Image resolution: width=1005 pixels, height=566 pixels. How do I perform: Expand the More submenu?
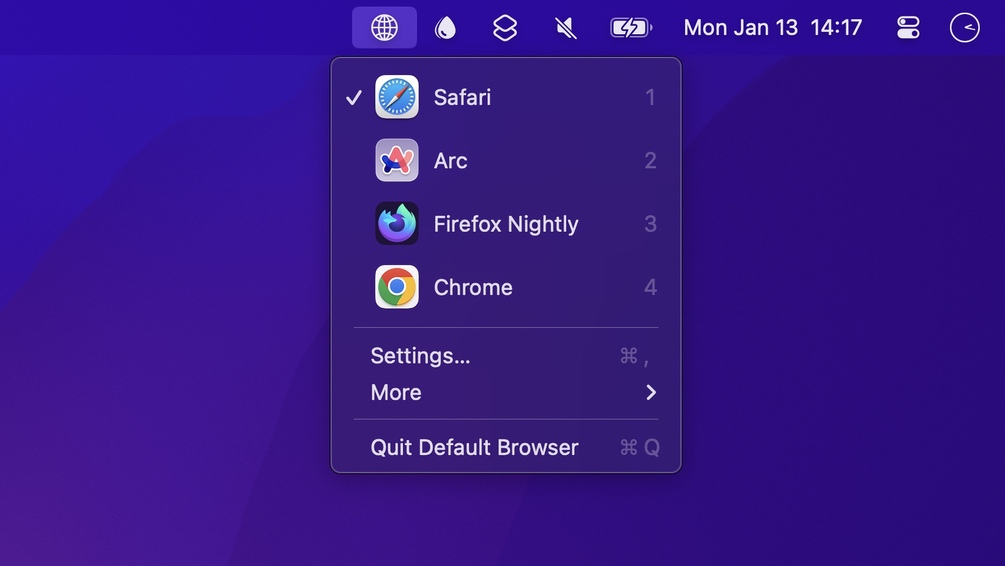(x=506, y=392)
